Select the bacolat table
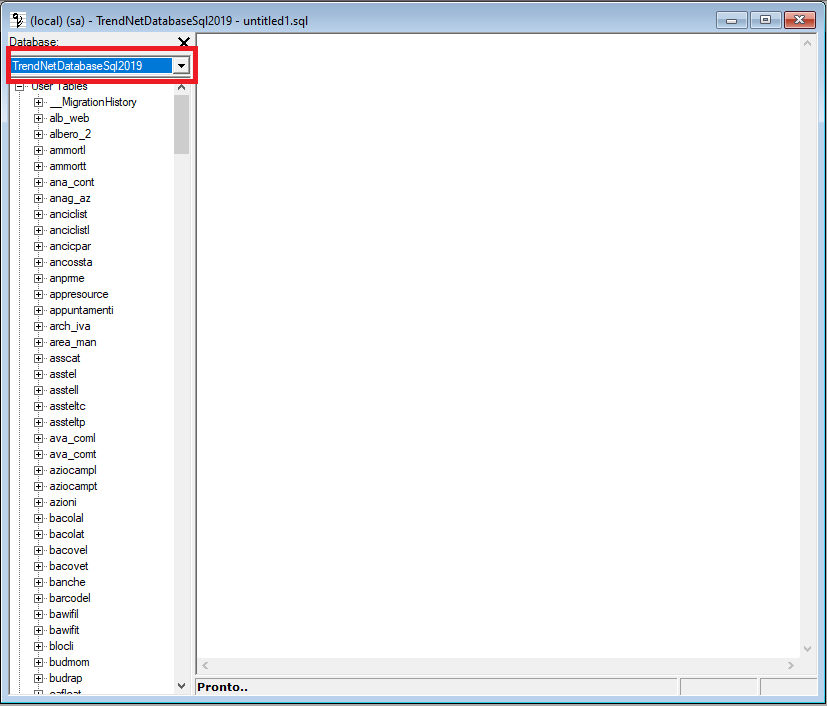Screen dimensions: 827x706 pyautogui.click(x=66, y=534)
